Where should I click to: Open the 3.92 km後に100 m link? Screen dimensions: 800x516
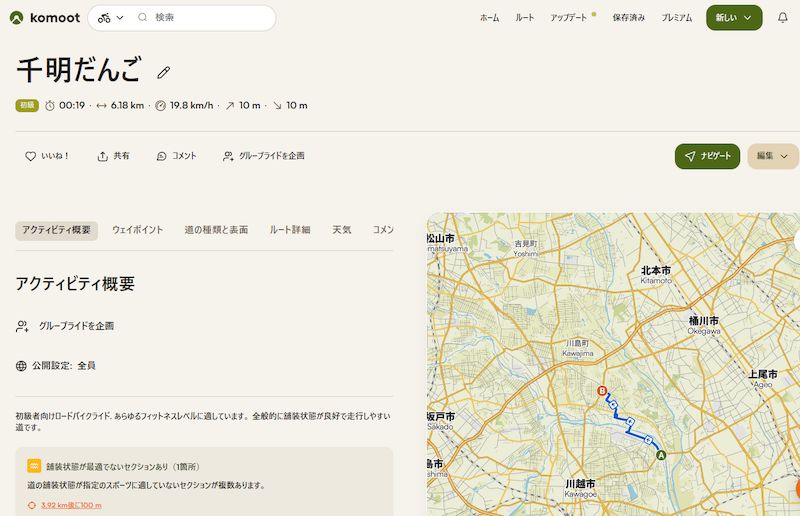click(x=71, y=505)
